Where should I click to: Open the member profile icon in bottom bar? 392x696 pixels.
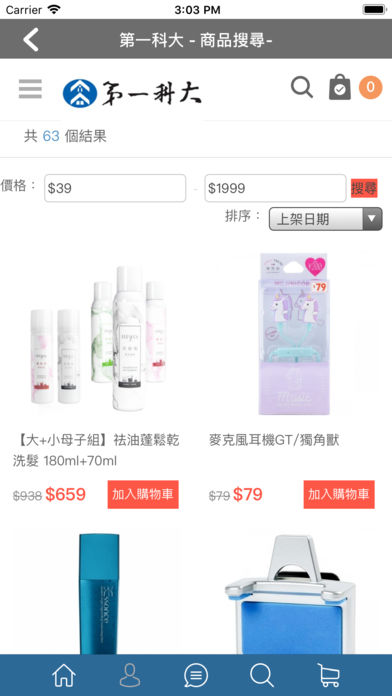click(130, 676)
